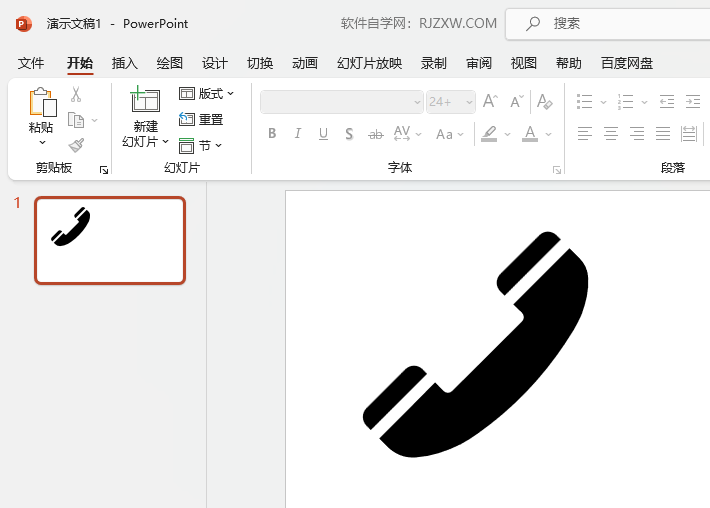This screenshot has height=508, width=710.
Task: Activate the Format Painter brush icon
Action: coord(76,145)
